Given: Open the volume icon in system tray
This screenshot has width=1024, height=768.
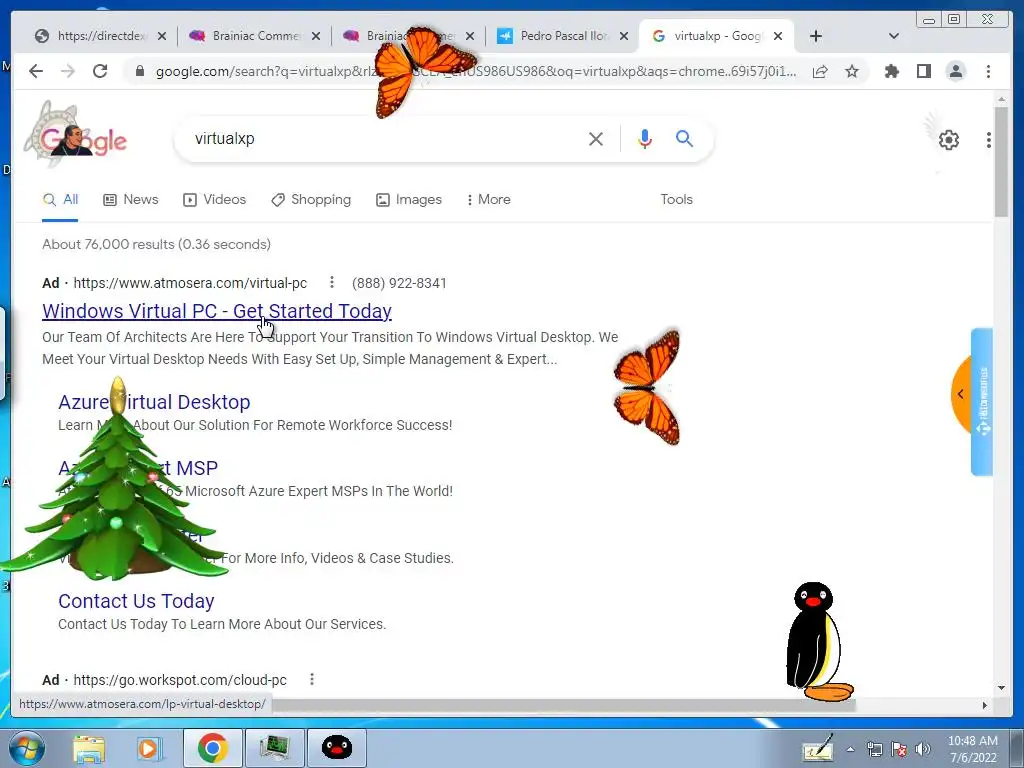Looking at the screenshot, I should click(923, 749).
